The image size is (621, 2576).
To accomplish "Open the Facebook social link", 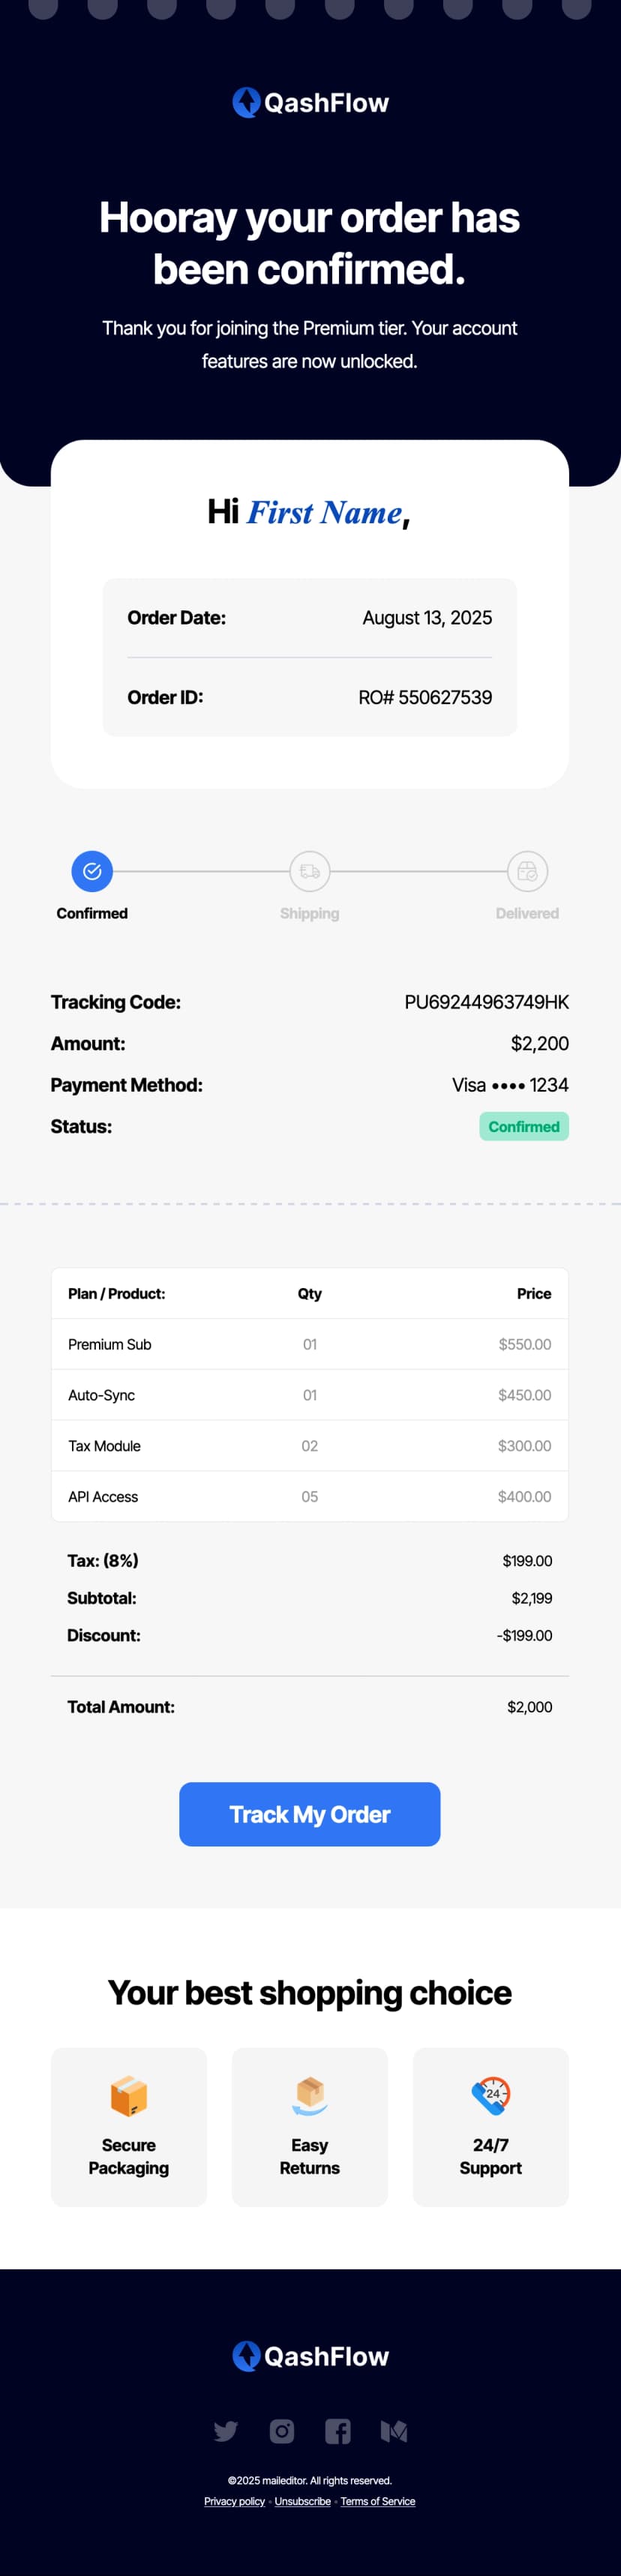I will [x=338, y=2431].
